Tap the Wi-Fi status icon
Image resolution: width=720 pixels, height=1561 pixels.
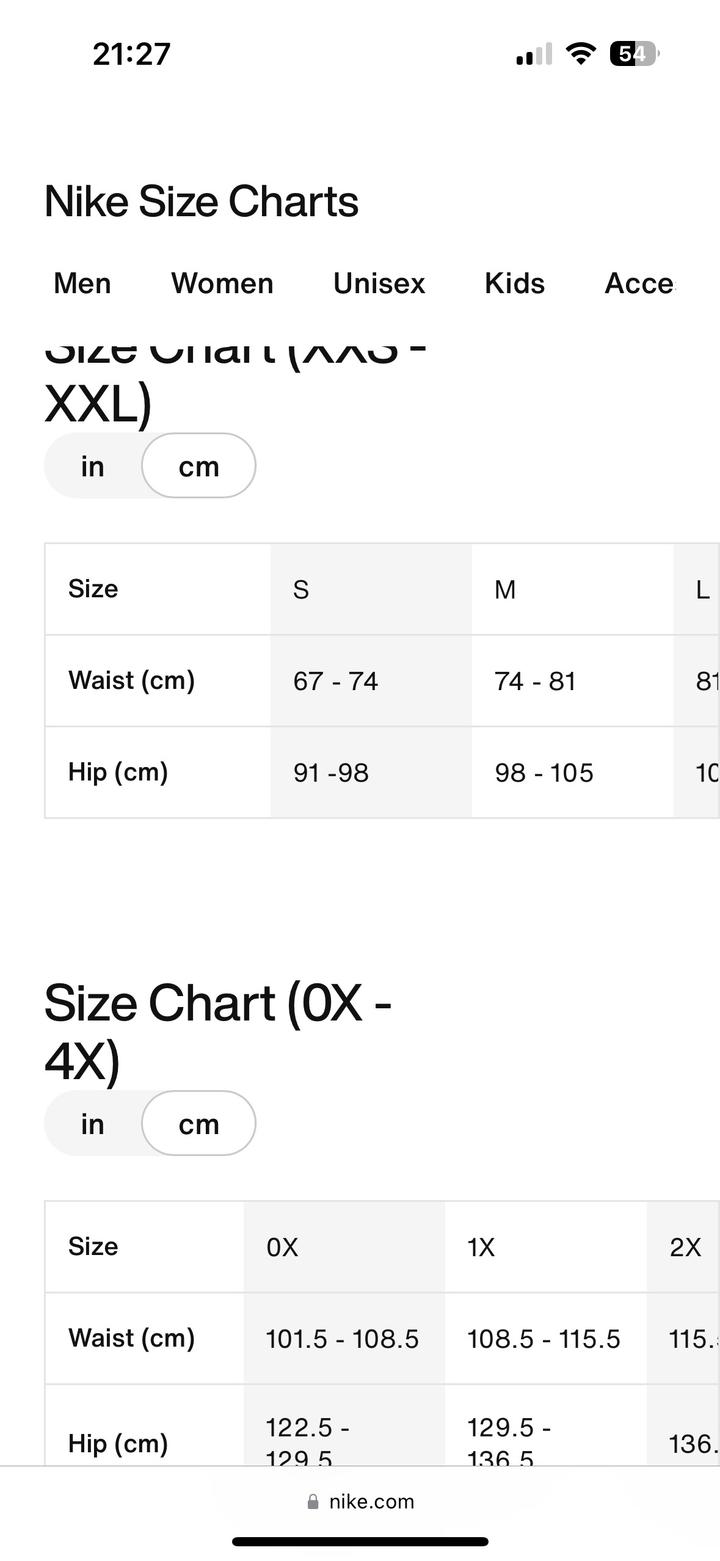point(580,54)
